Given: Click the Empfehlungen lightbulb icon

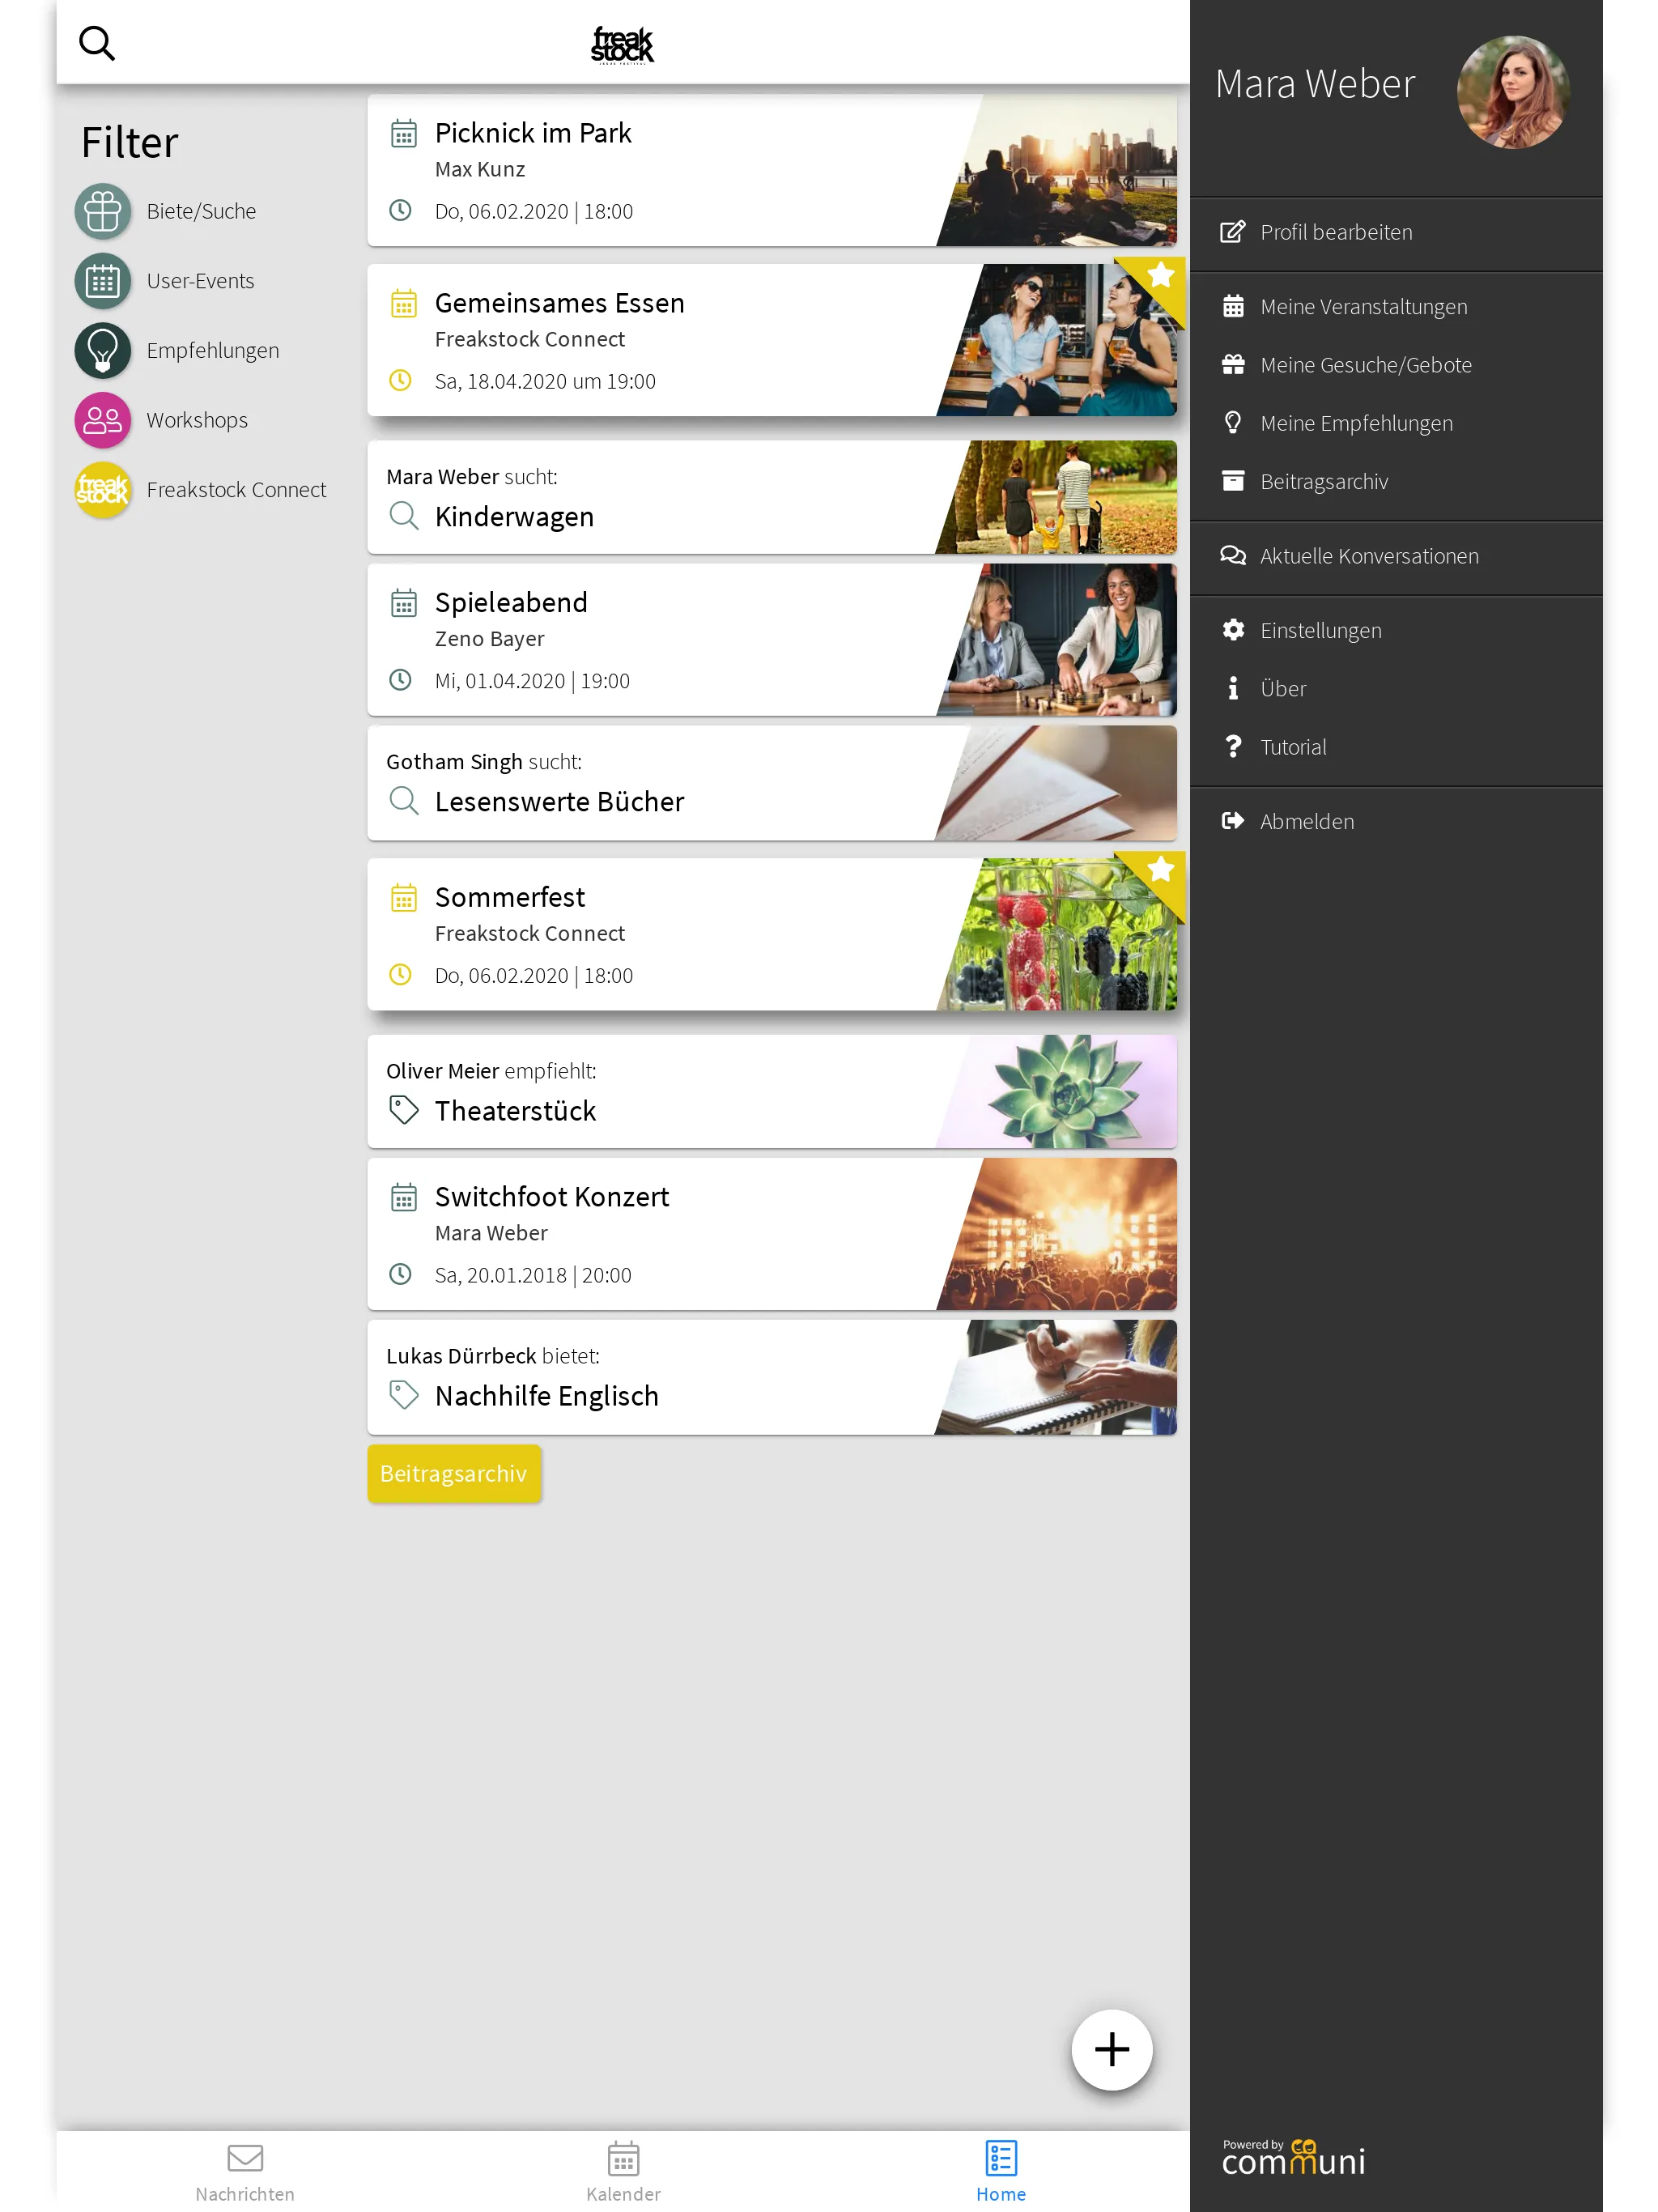Looking at the screenshot, I should [103, 348].
